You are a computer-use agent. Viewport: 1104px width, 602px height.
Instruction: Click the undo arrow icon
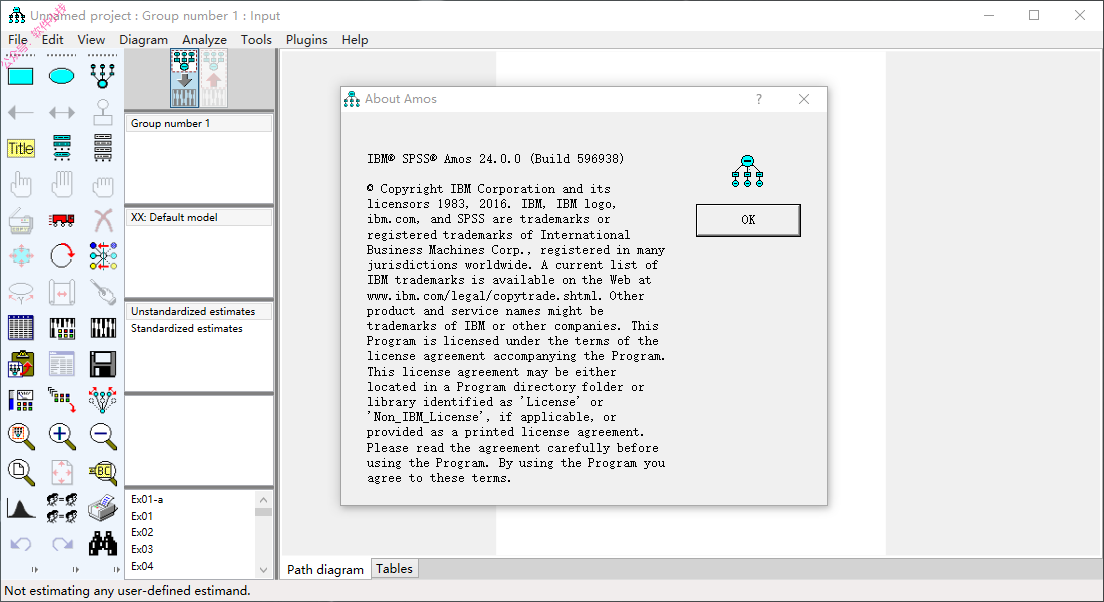click(20, 544)
